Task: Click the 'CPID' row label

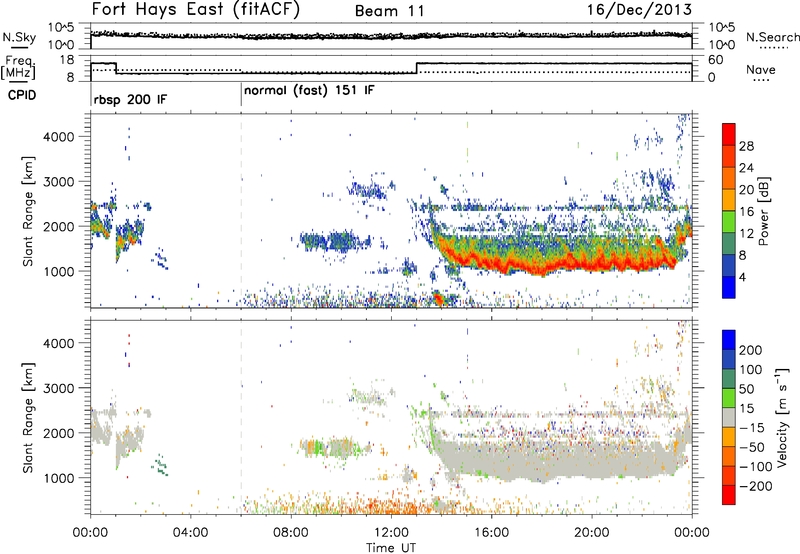Action: click(x=22, y=95)
